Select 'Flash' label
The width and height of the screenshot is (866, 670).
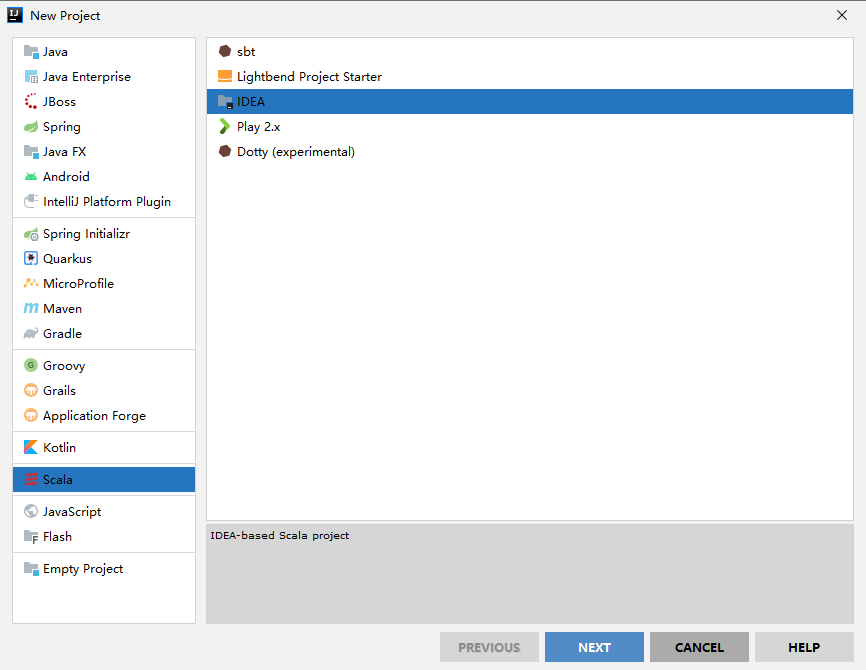[x=57, y=536]
